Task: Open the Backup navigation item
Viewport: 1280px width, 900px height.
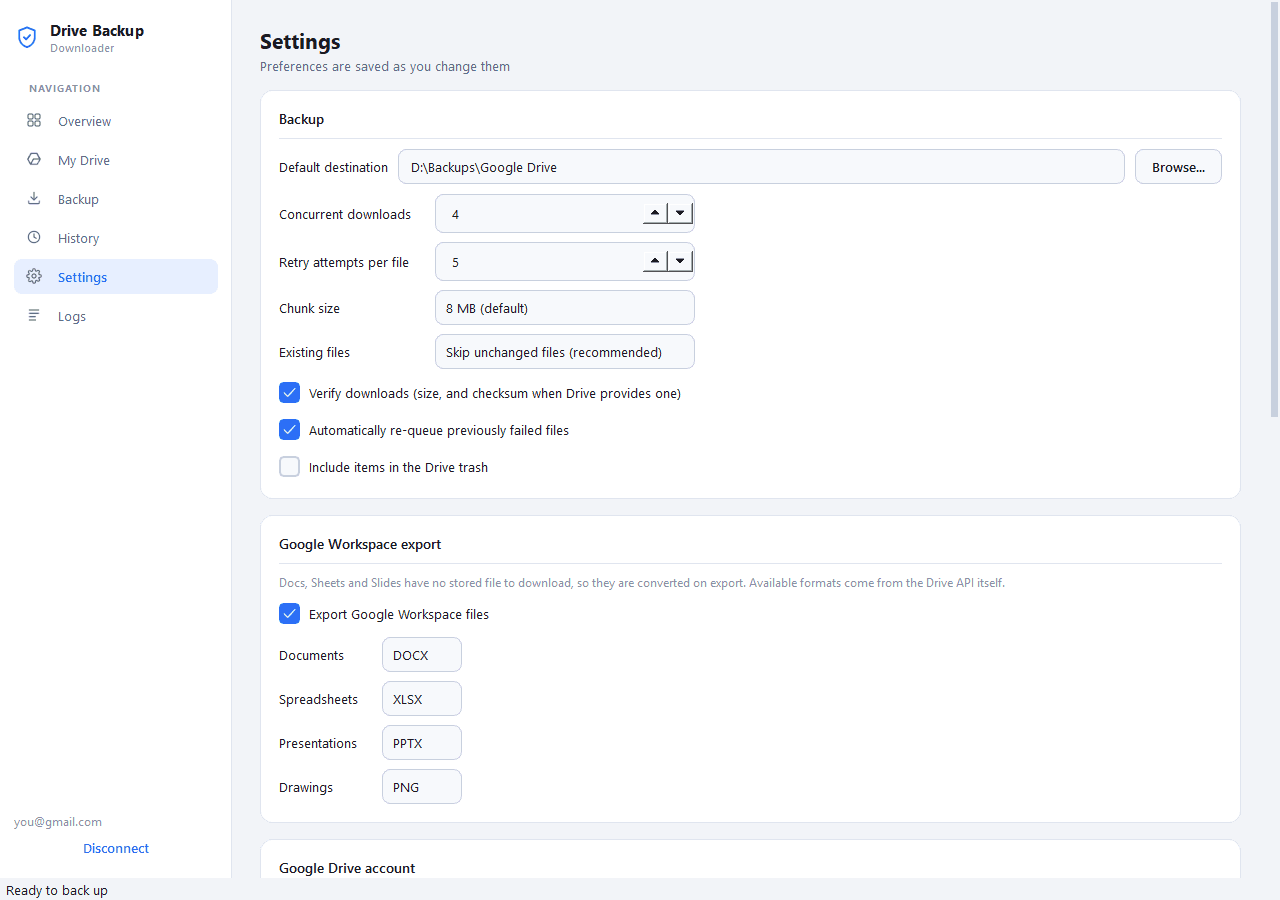Action: [x=116, y=199]
